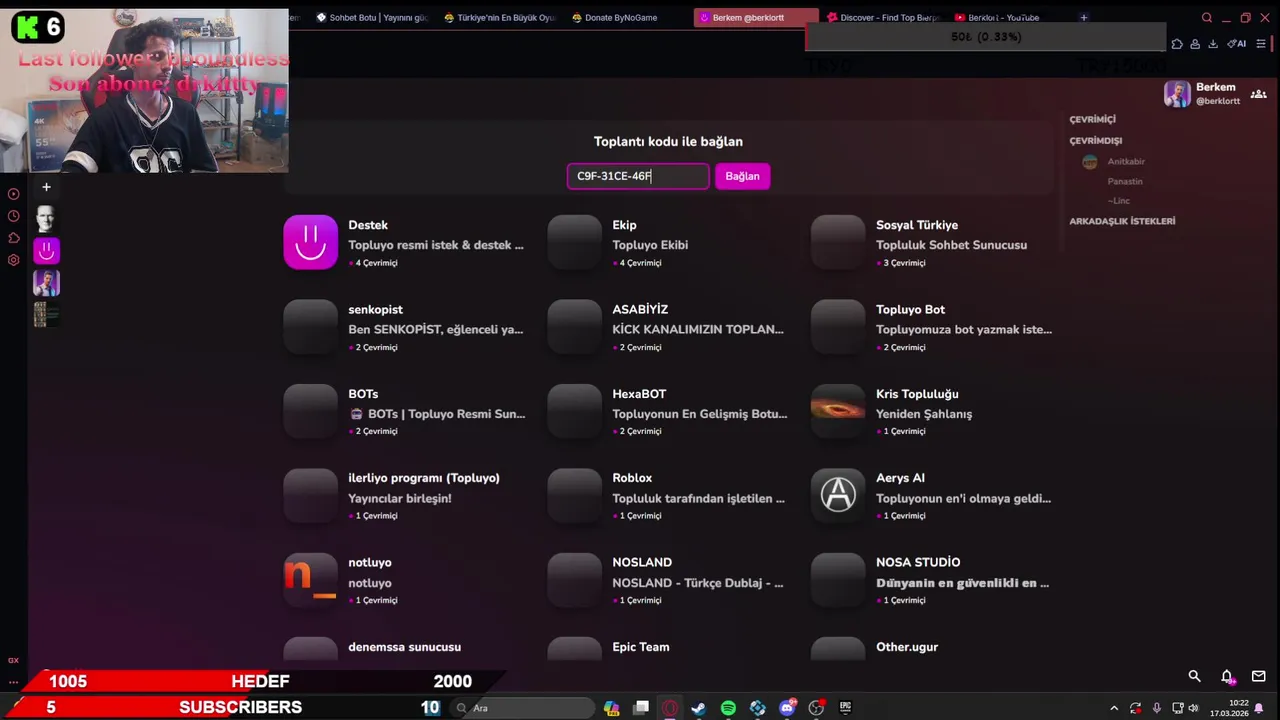Open the bottom grid-pattern server in sidebar
The height and width of the screenshot is (720, 1280).
coord(46,314)
